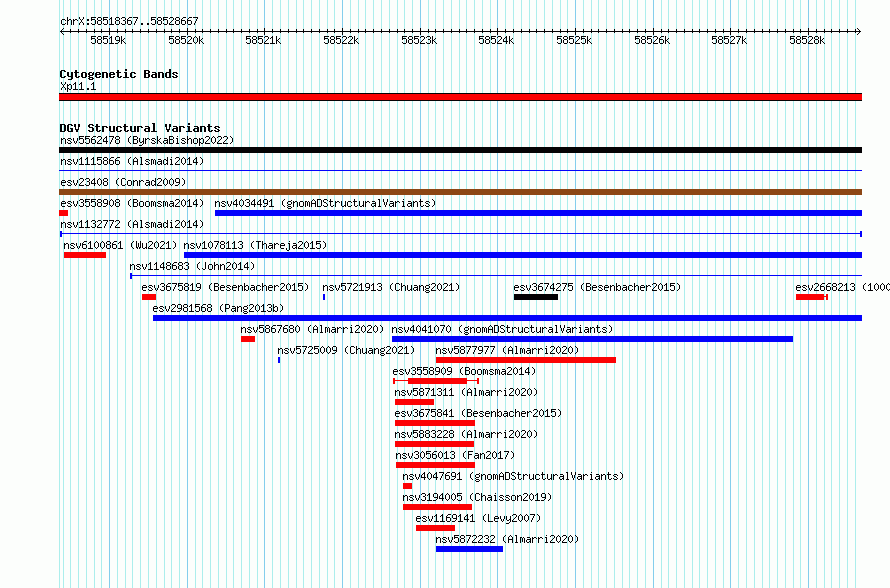Screen dimensions: 890x588
Task: Open nsv1115866 (Alsmadi2014) label
Action: pyautogui.click(x=132, y=161)
